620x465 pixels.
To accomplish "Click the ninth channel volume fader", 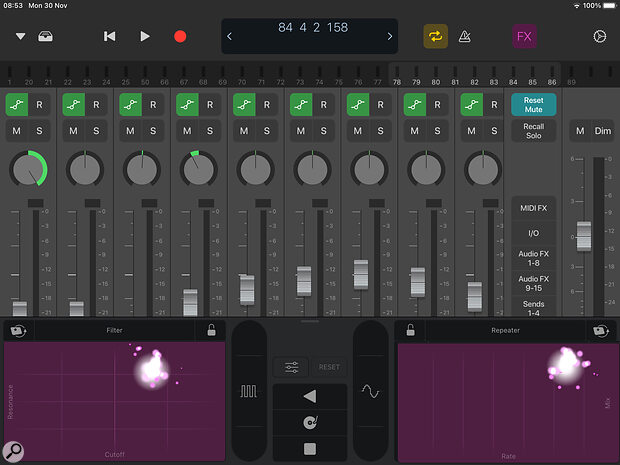I will click(474, 297).
